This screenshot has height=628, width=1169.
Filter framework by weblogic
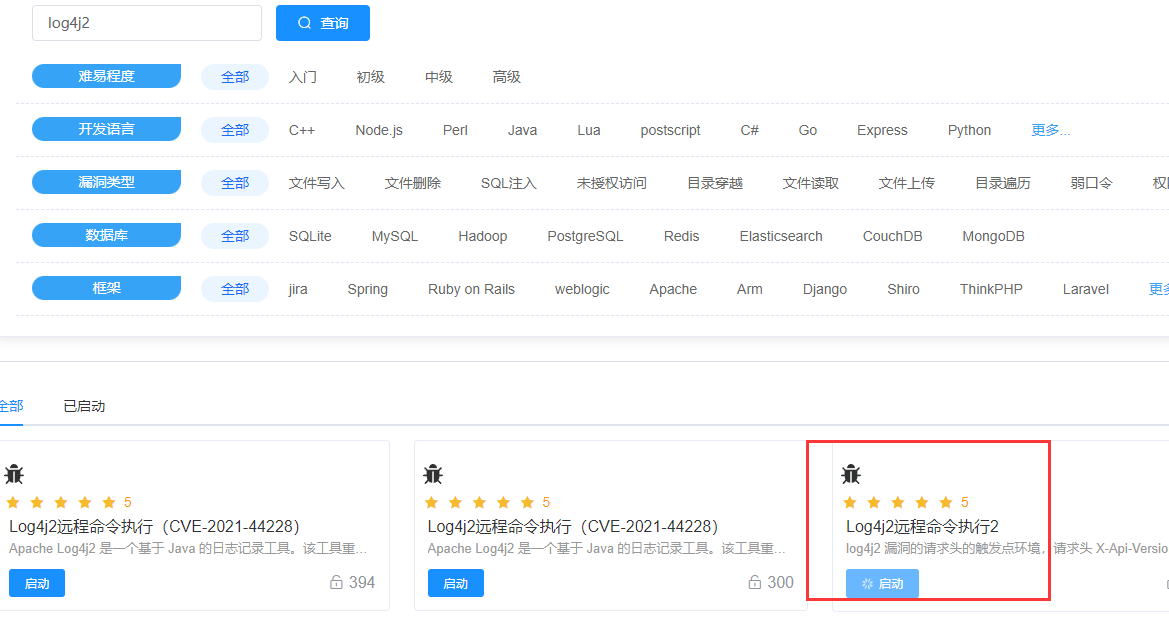pyautogui.click(x=582, y=289)
